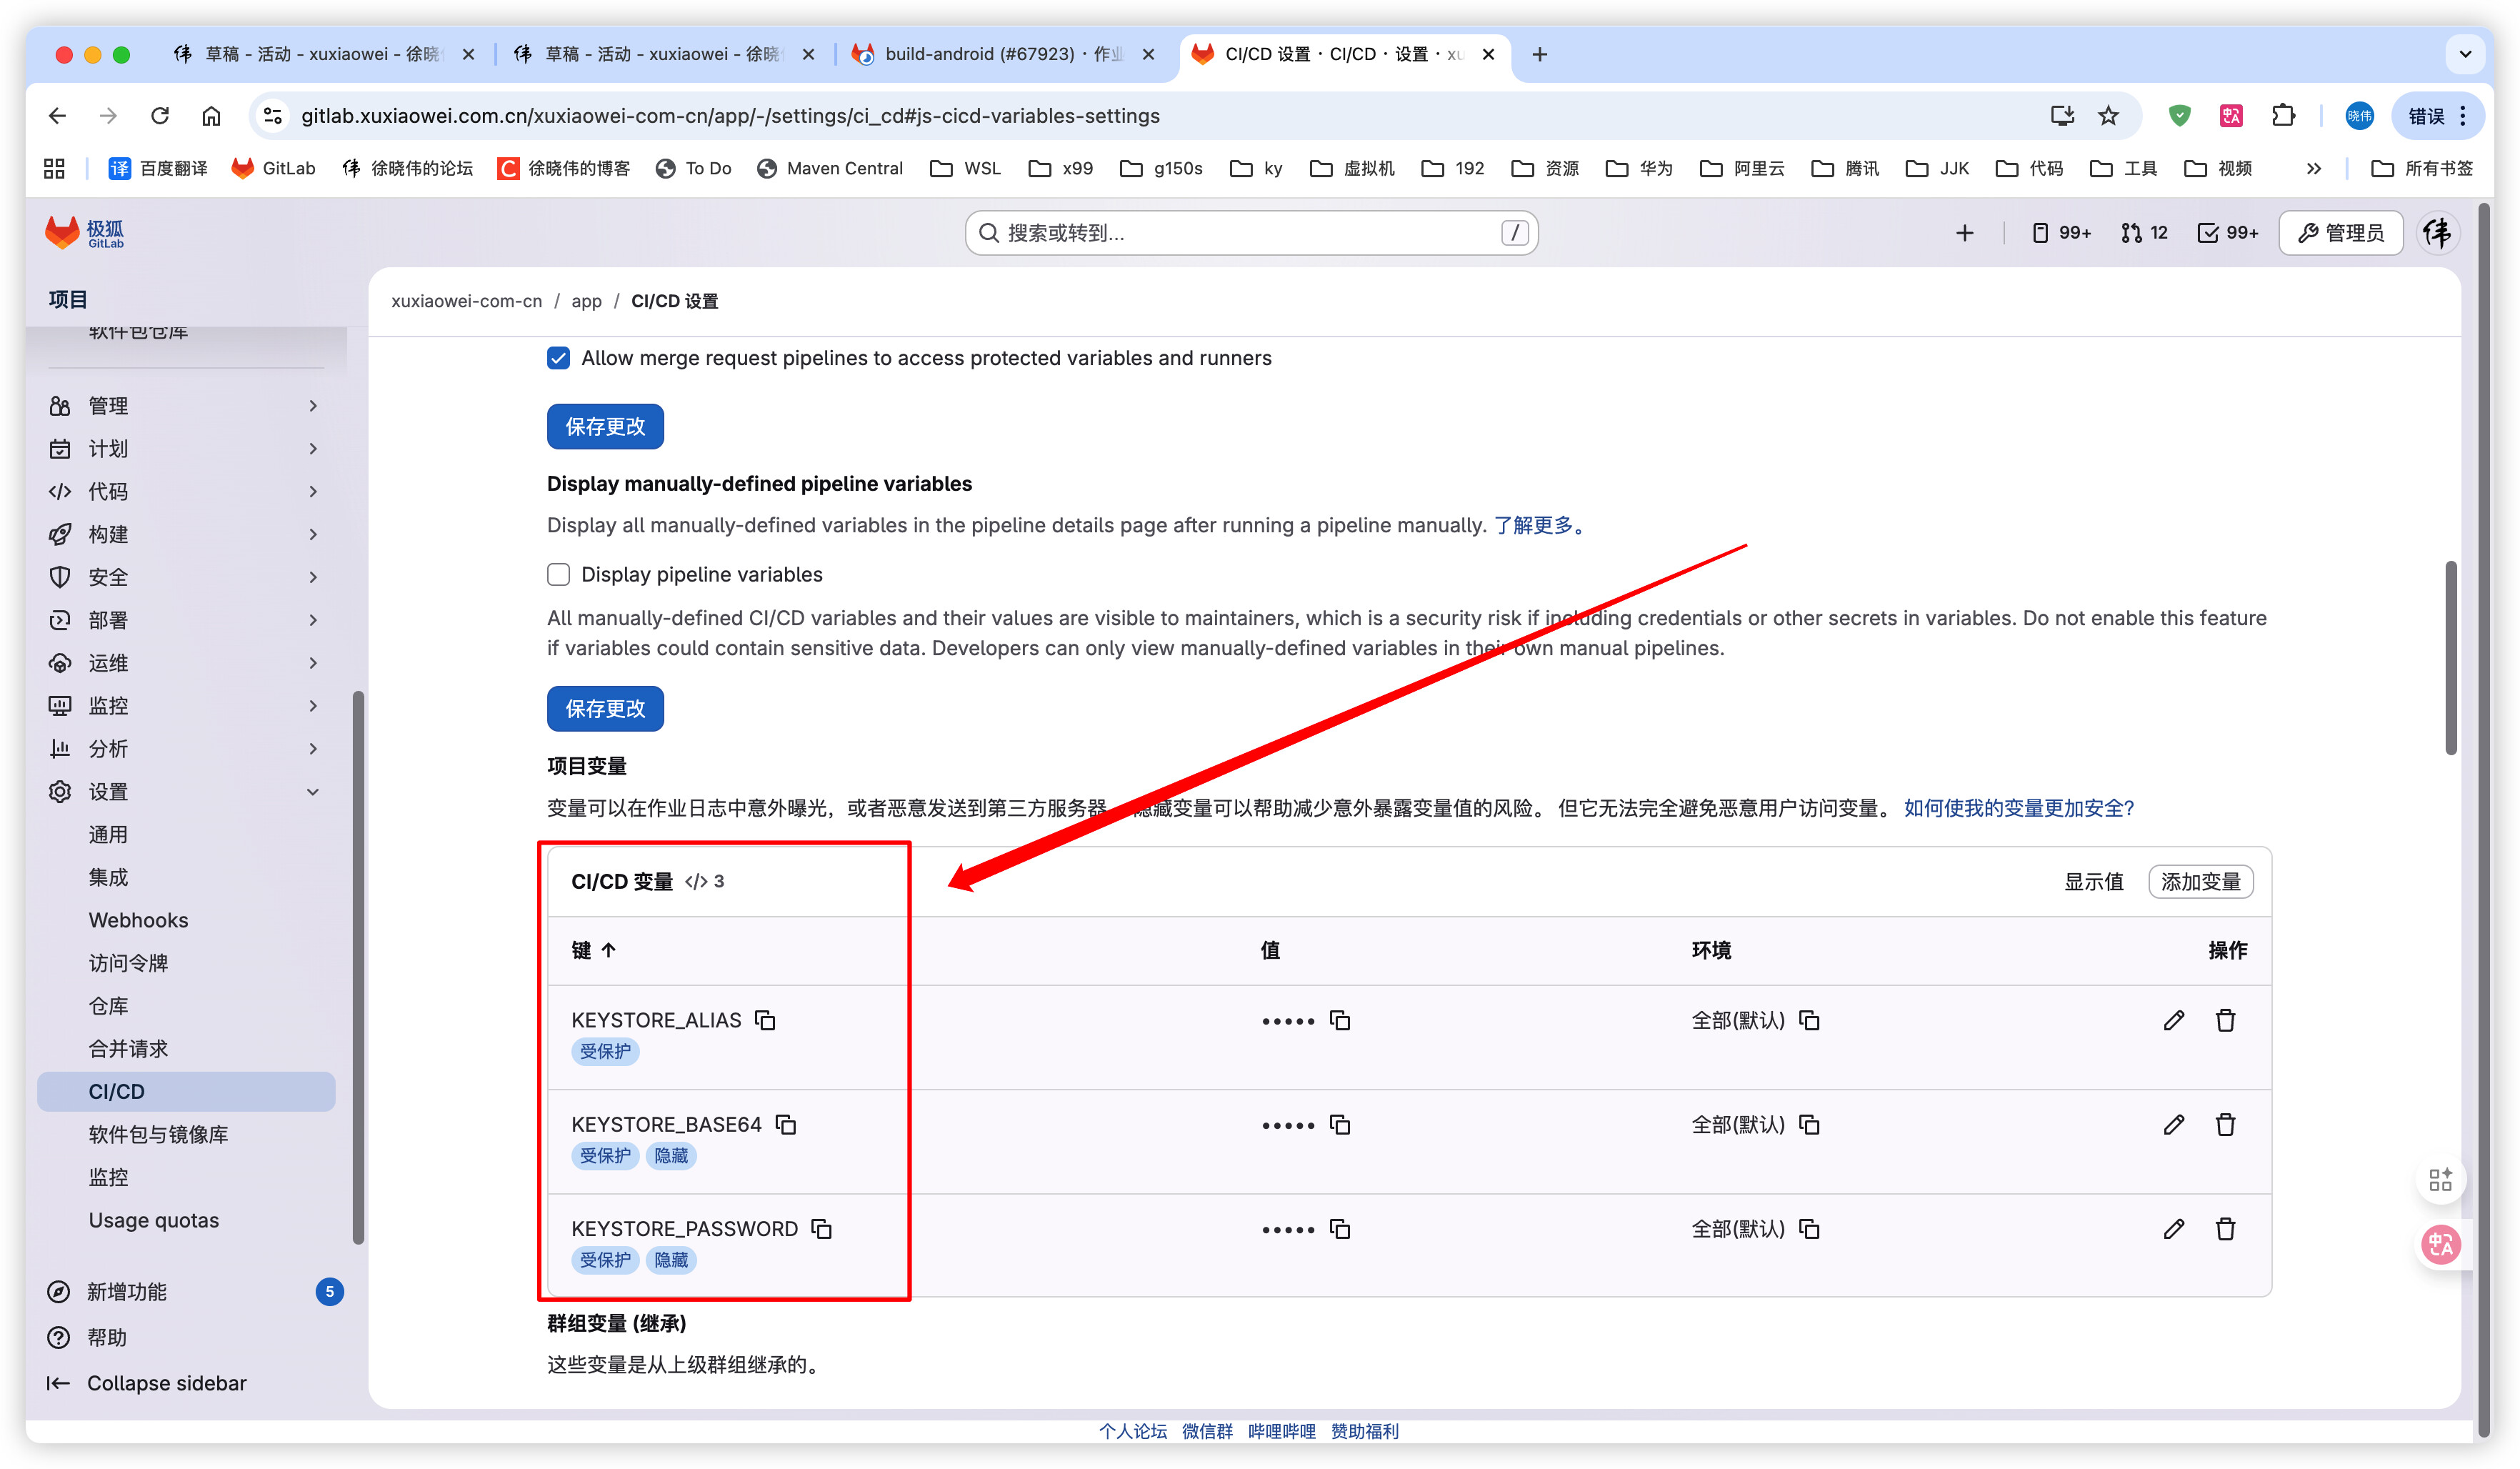The height and width of the screenshot is (1469, 2520).
Task: Click the create new plus icon
Action: (x=1964, y=233)
